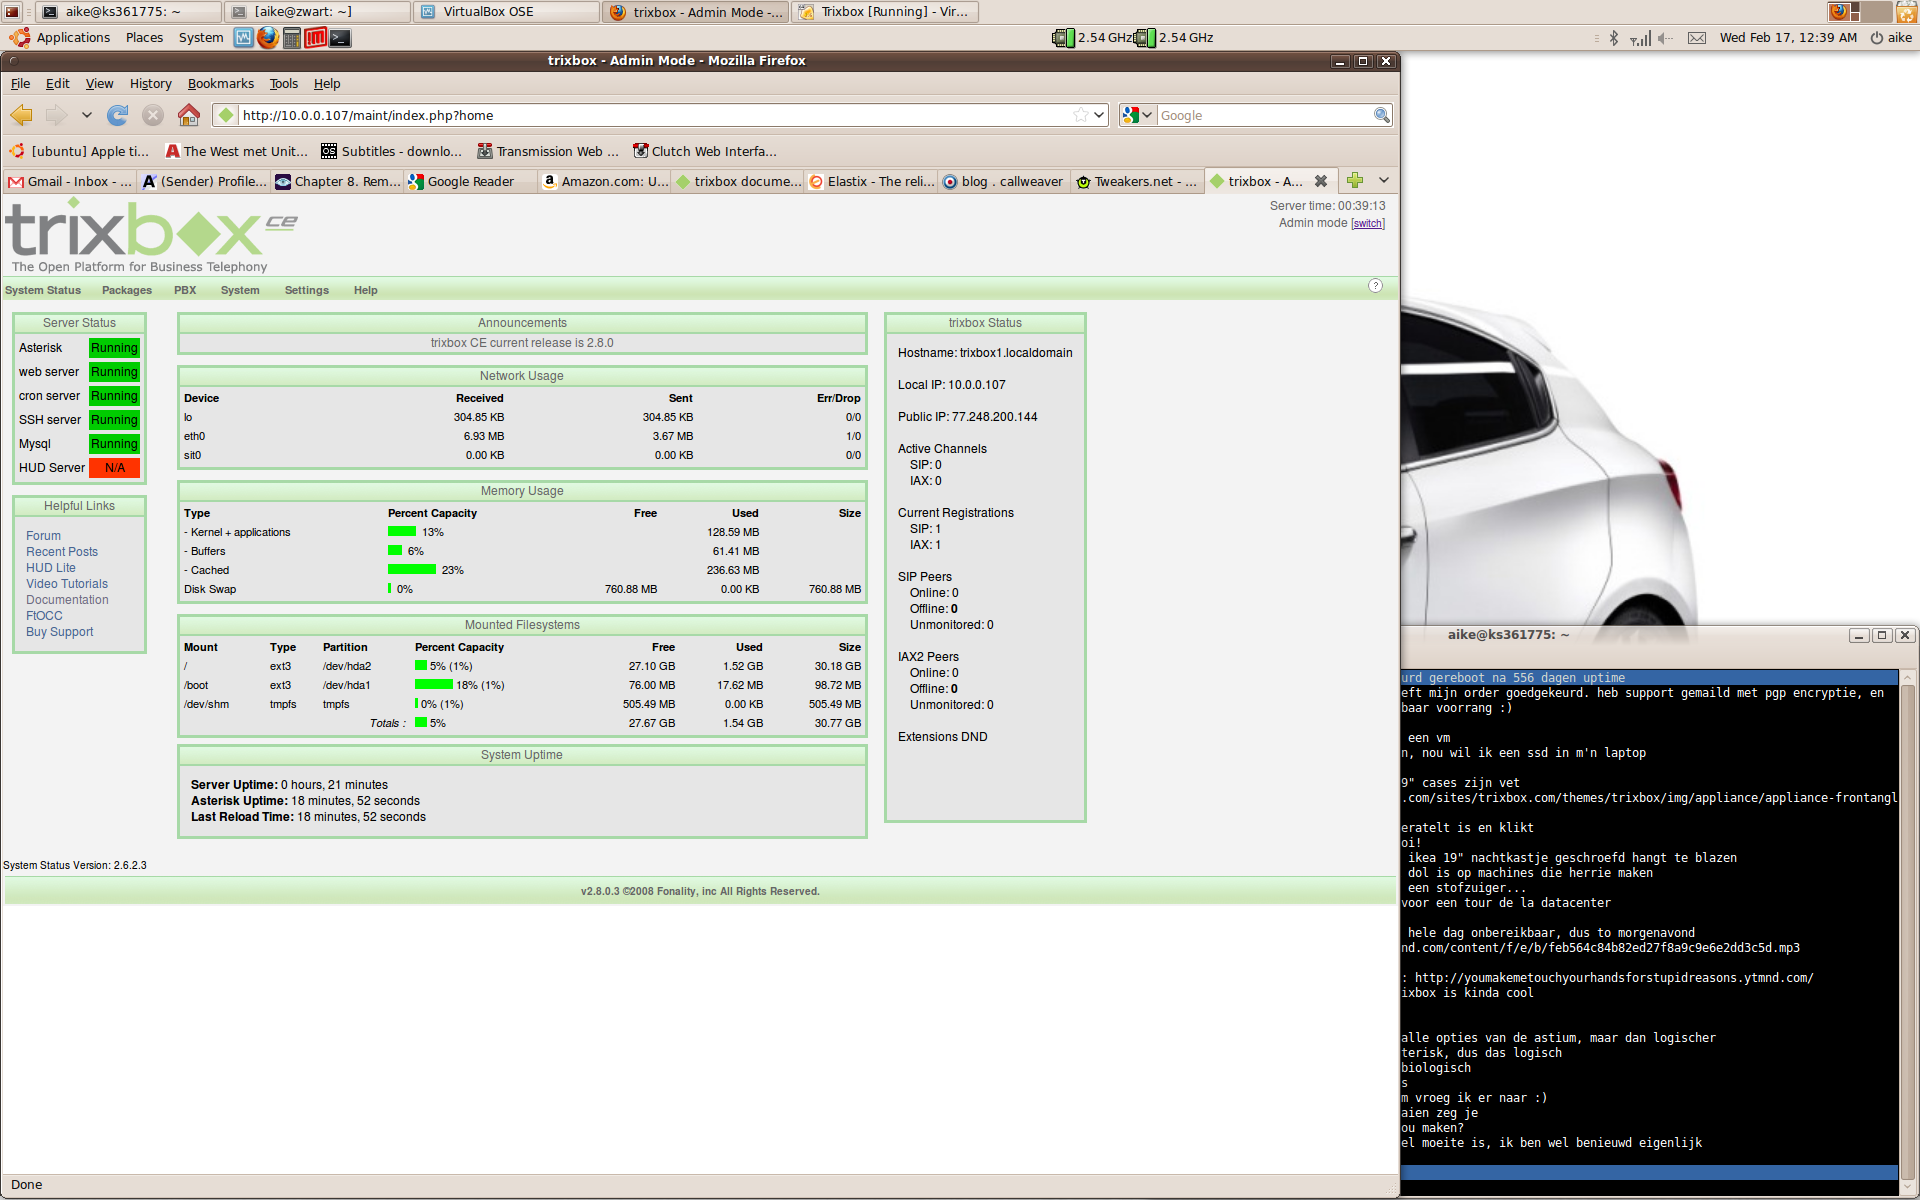The width and height of the screenshot is (1920, 1200).
Task: Open the Clutch Web Interface bookmark
Action: (x=704, y=152)
